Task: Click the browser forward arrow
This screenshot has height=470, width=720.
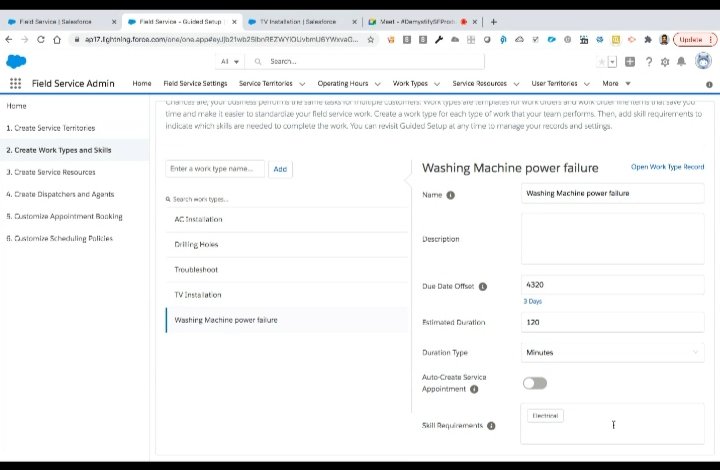Action: [x=25, y=39]
